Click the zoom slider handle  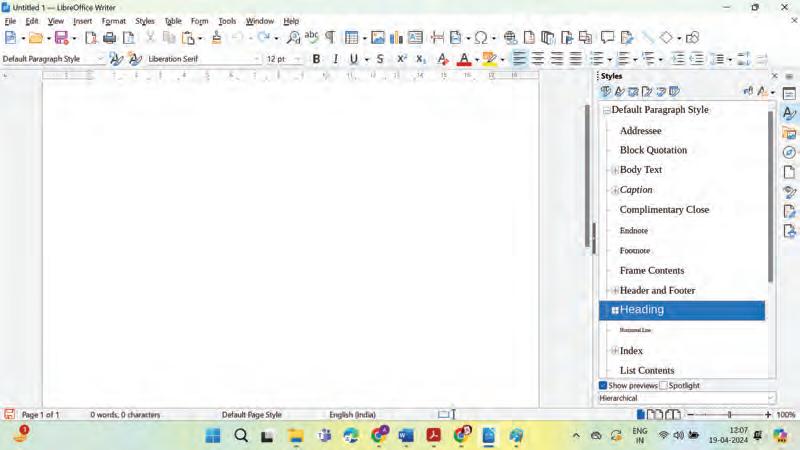pos(730,415)
